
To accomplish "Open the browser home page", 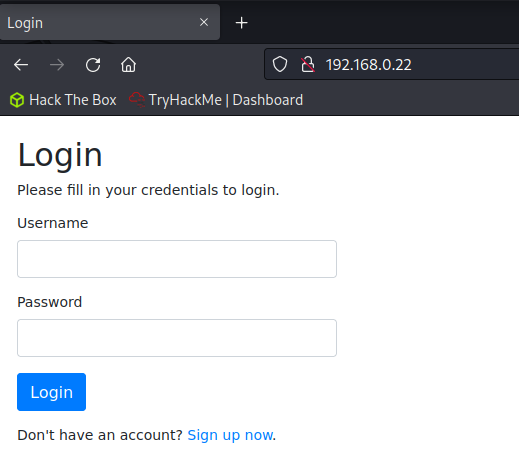I will (x=128, y=65).
